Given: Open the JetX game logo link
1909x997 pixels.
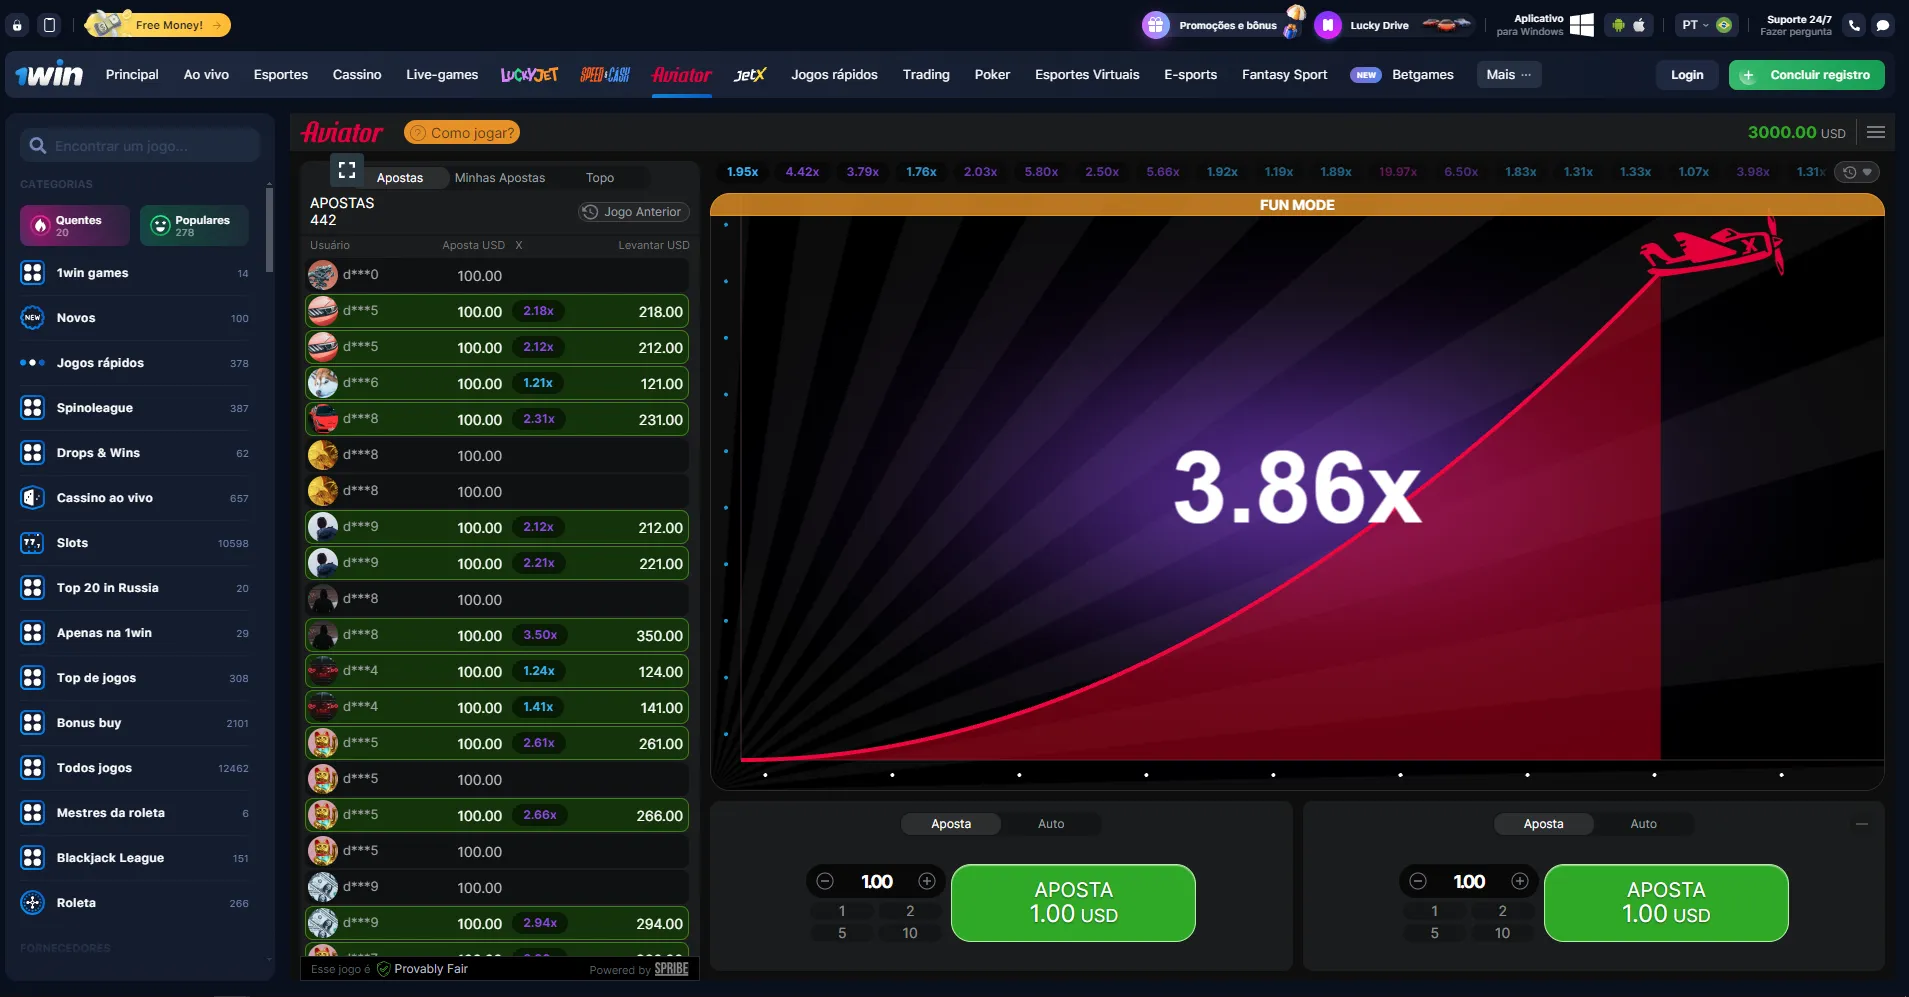Looking at the screenshot, I should pos(750,75).
